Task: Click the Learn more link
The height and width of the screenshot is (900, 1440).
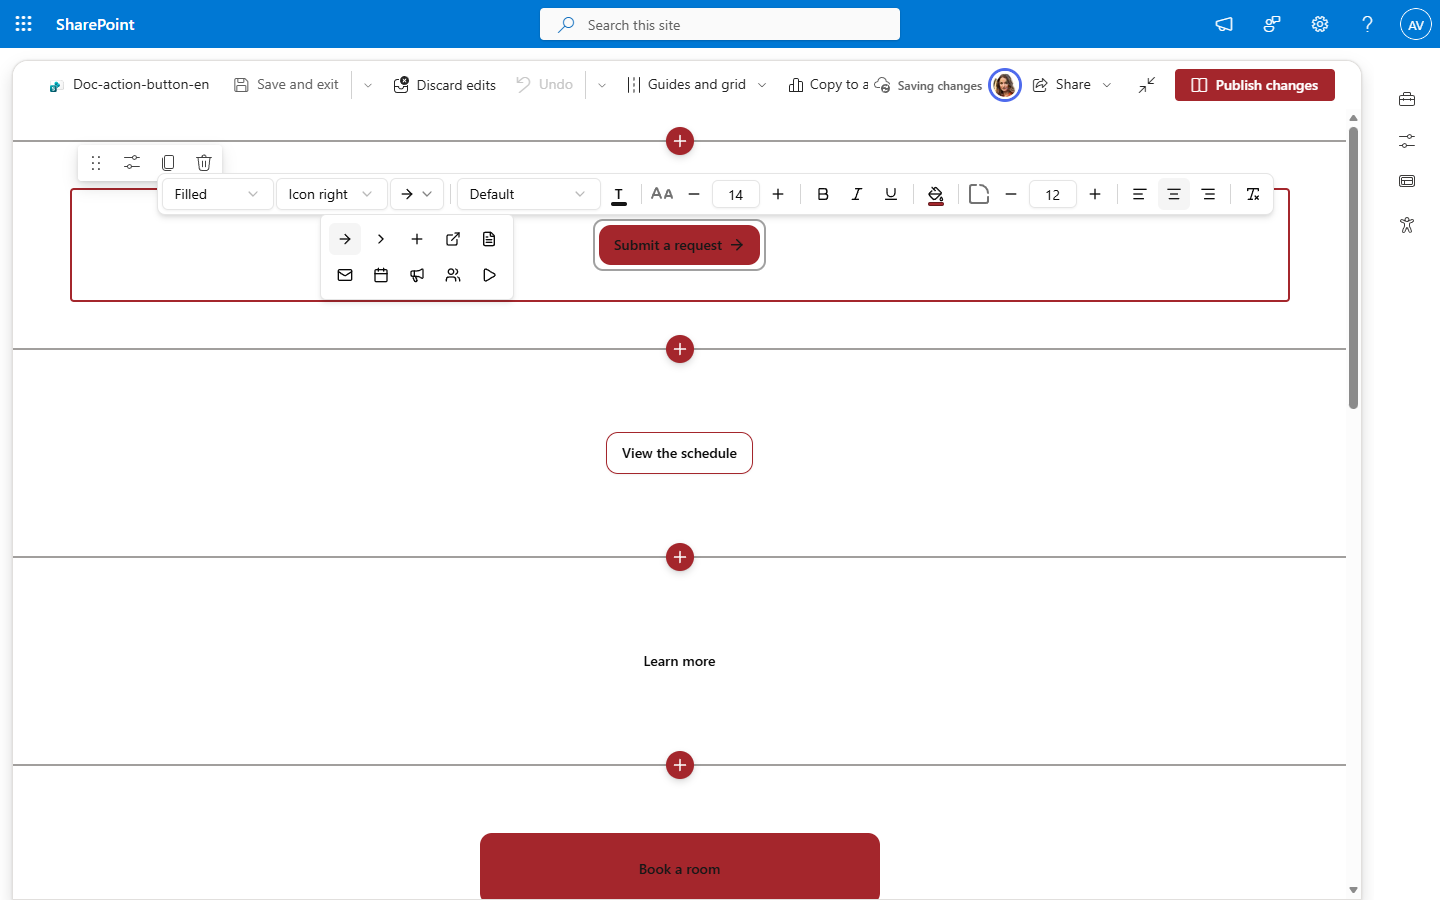Action: point(679,661)
